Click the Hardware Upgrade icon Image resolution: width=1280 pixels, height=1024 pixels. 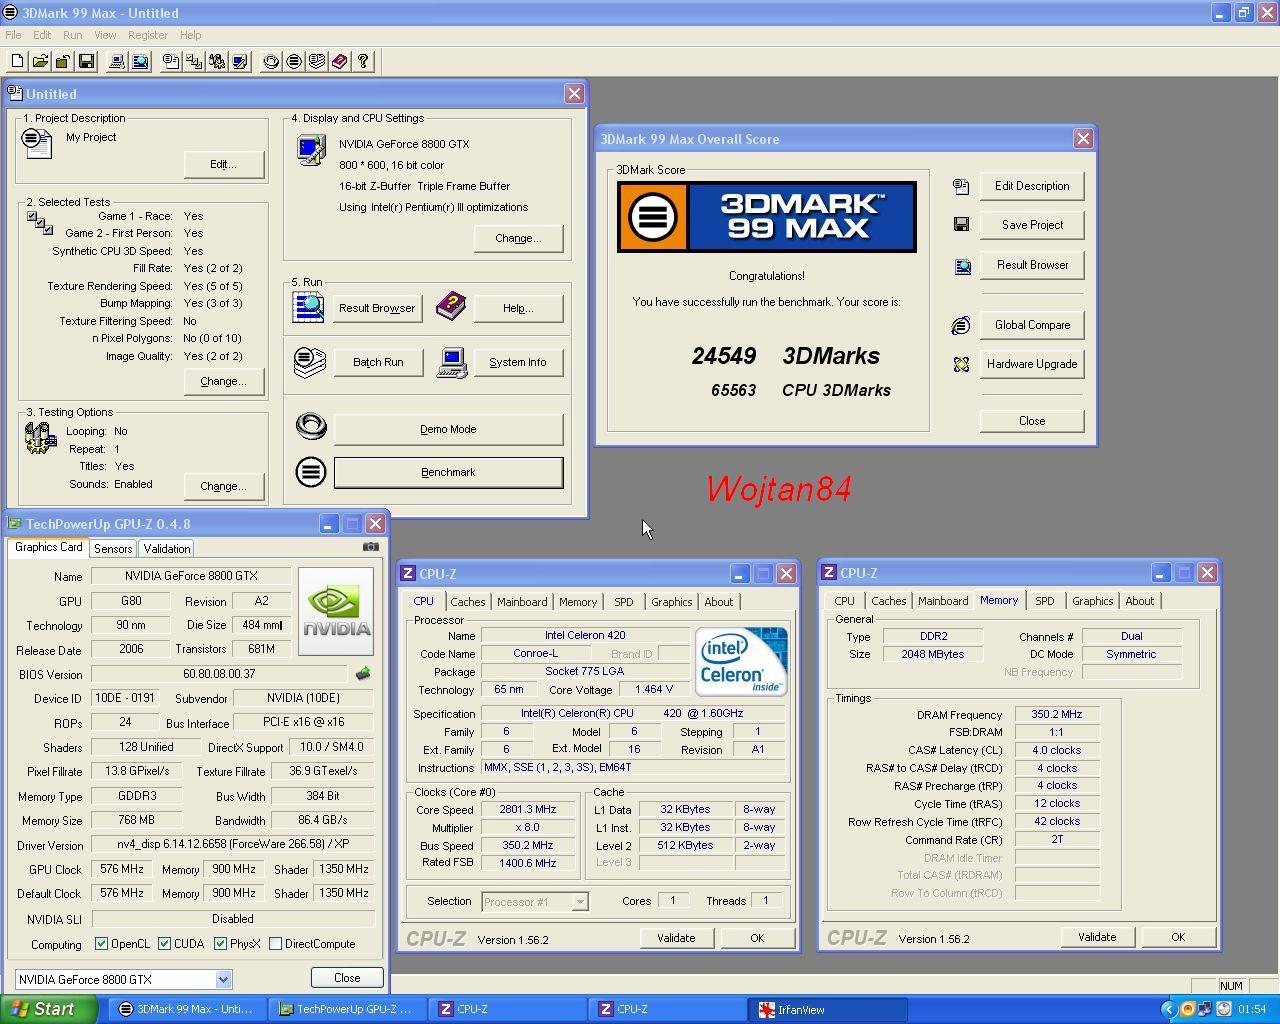[961, 364]
